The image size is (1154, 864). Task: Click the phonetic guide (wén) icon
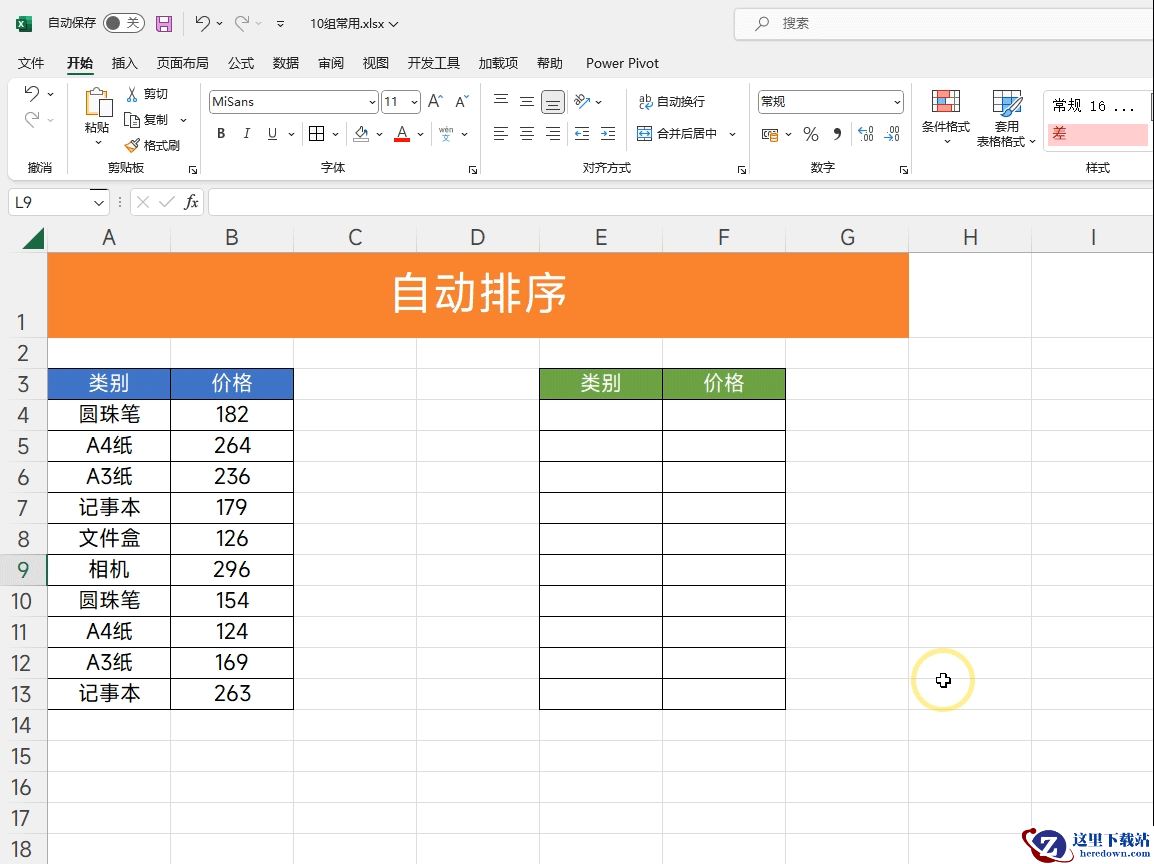coord(446,133)
